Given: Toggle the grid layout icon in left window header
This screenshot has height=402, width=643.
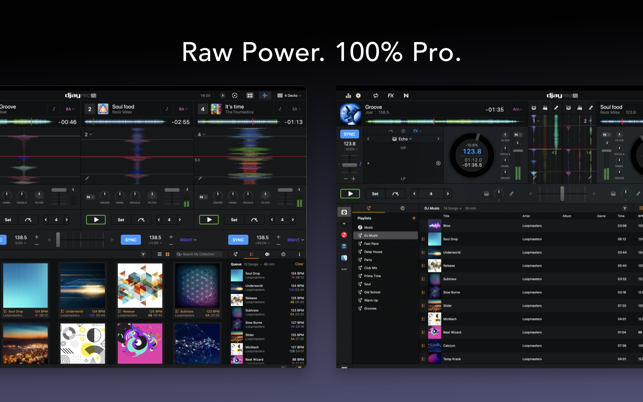Looking at the screenshot, I should coord(249,96).
